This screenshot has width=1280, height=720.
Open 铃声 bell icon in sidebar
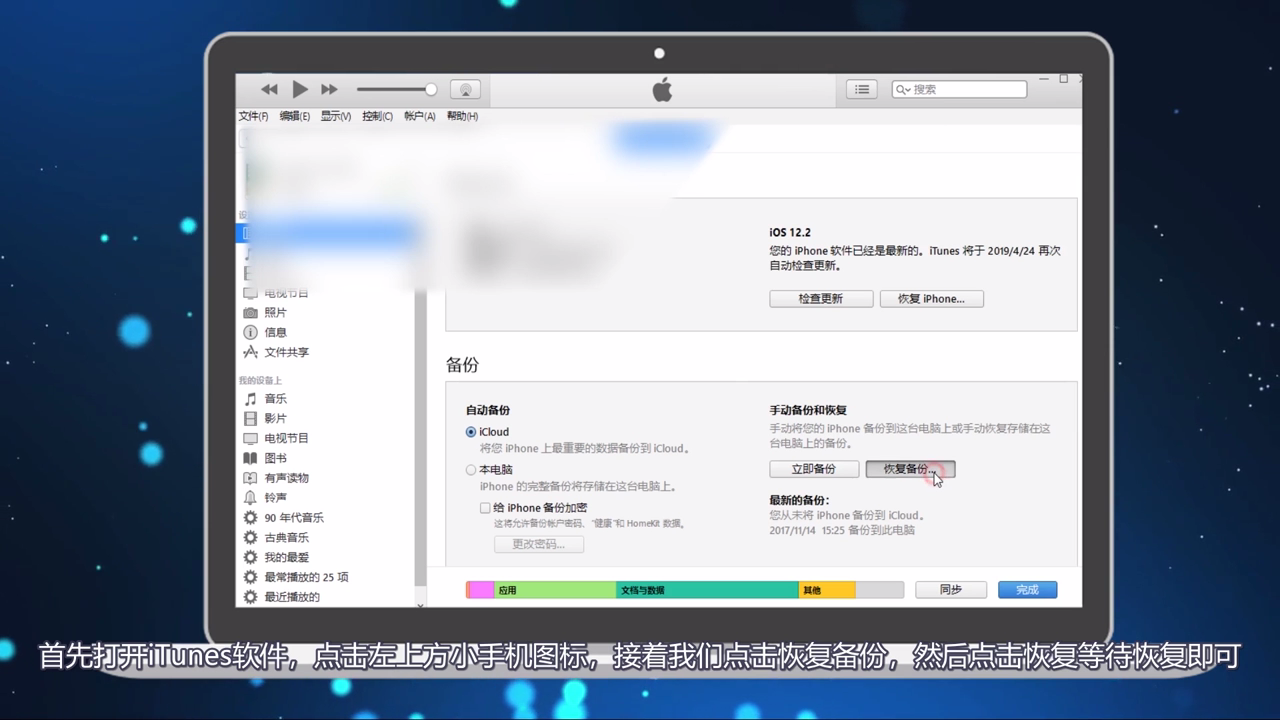[x=251, y=497]
